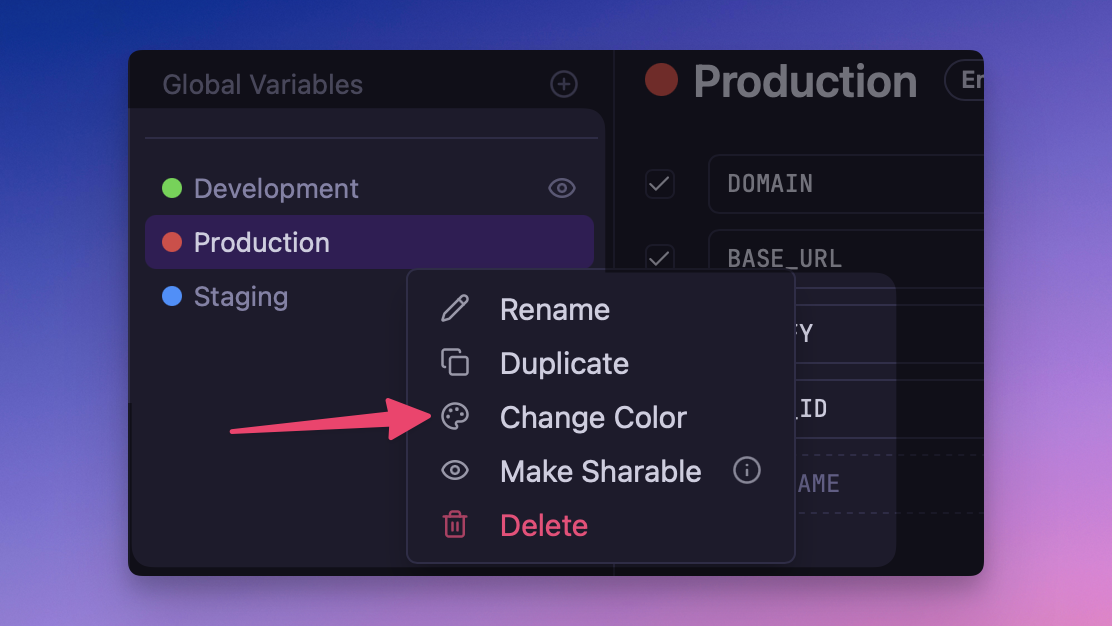1112x626 pixels.
Task: Toggle the eye icon on Development environment
Action: (562, 188)
